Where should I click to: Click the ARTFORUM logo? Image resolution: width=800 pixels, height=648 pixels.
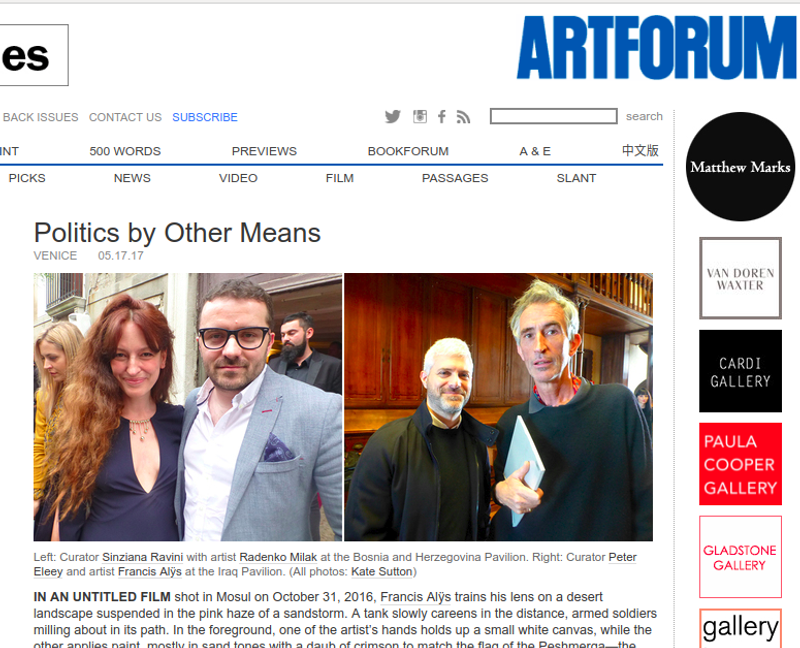tap(657, 47)
